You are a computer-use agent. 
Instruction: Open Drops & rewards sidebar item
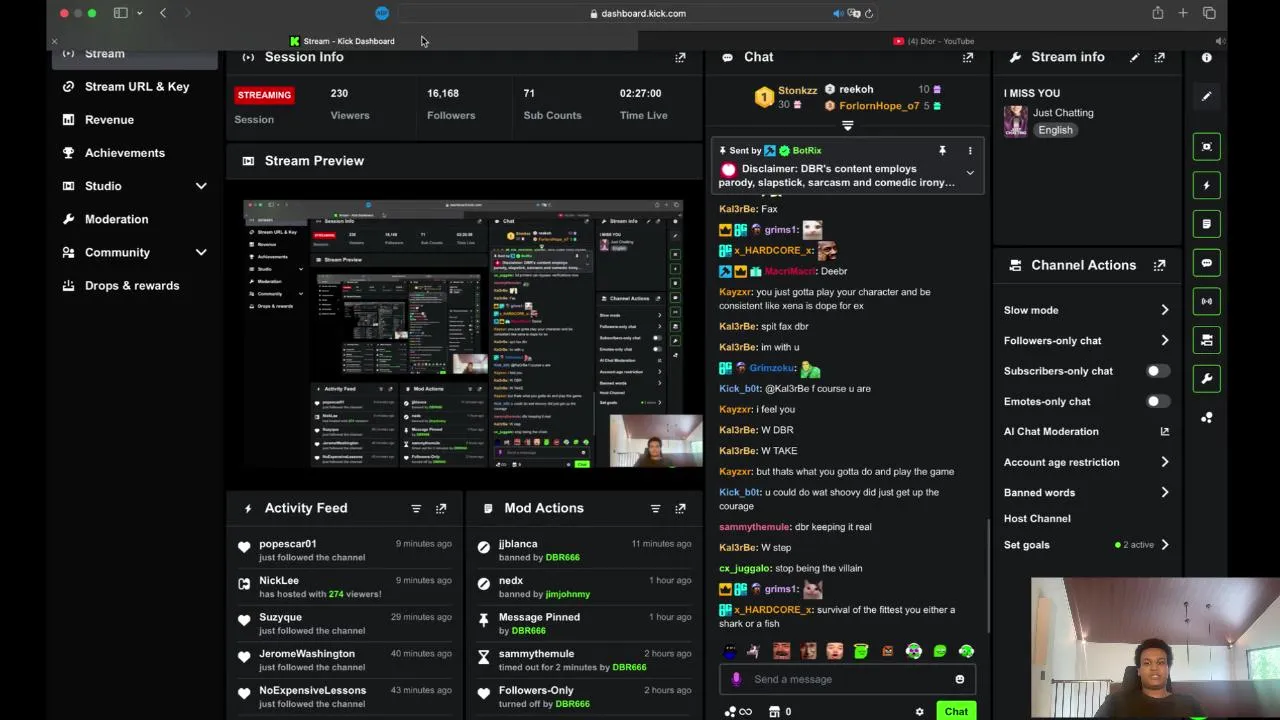pyautogui.click(x=131, y=286)
